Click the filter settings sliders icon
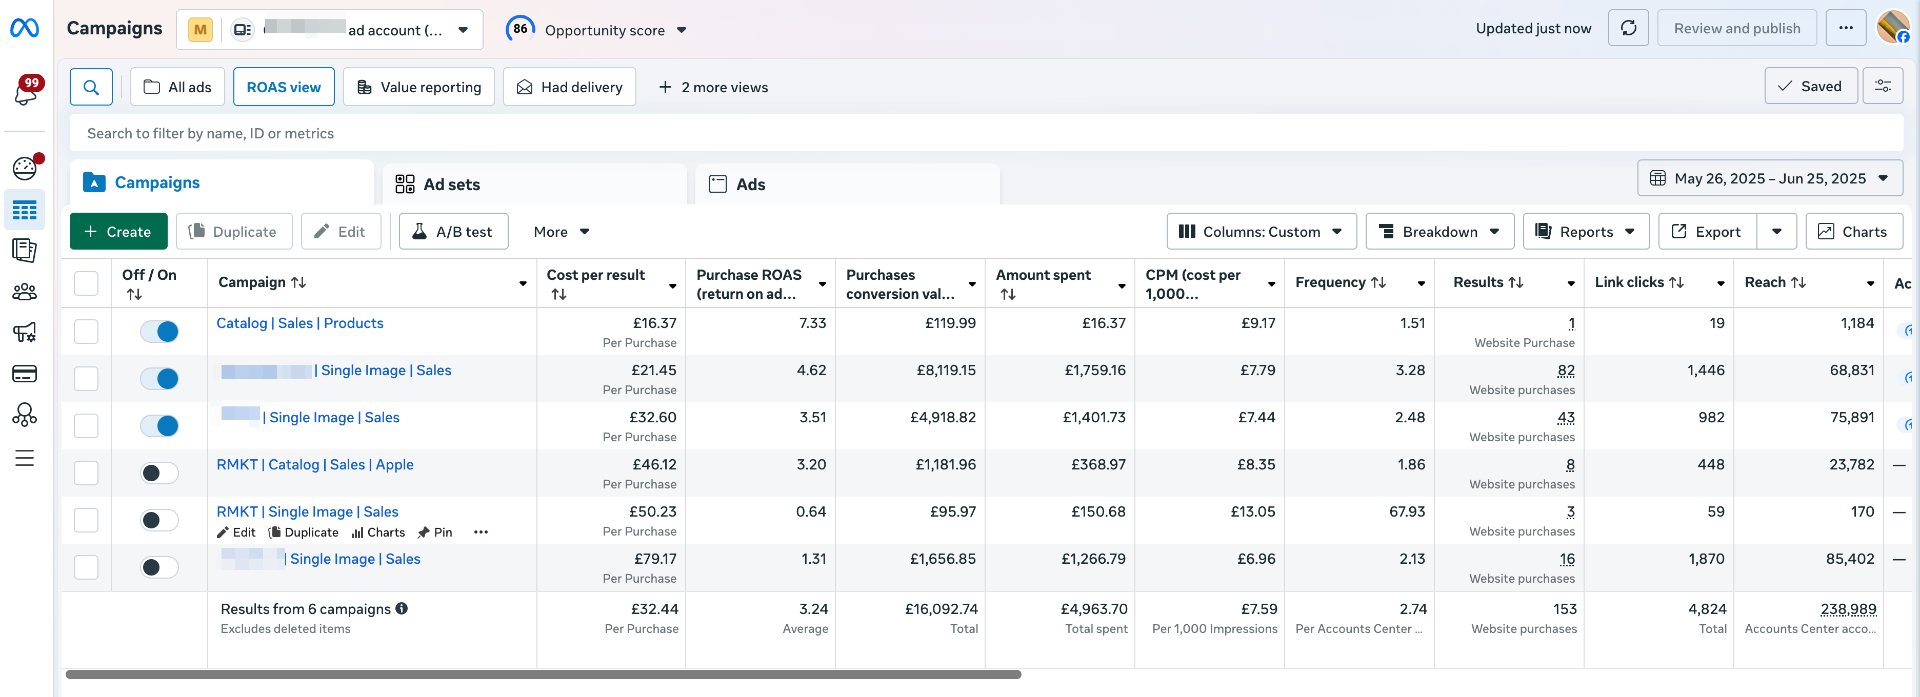This screenshot has width=1920, height=697. point(1883,86)
